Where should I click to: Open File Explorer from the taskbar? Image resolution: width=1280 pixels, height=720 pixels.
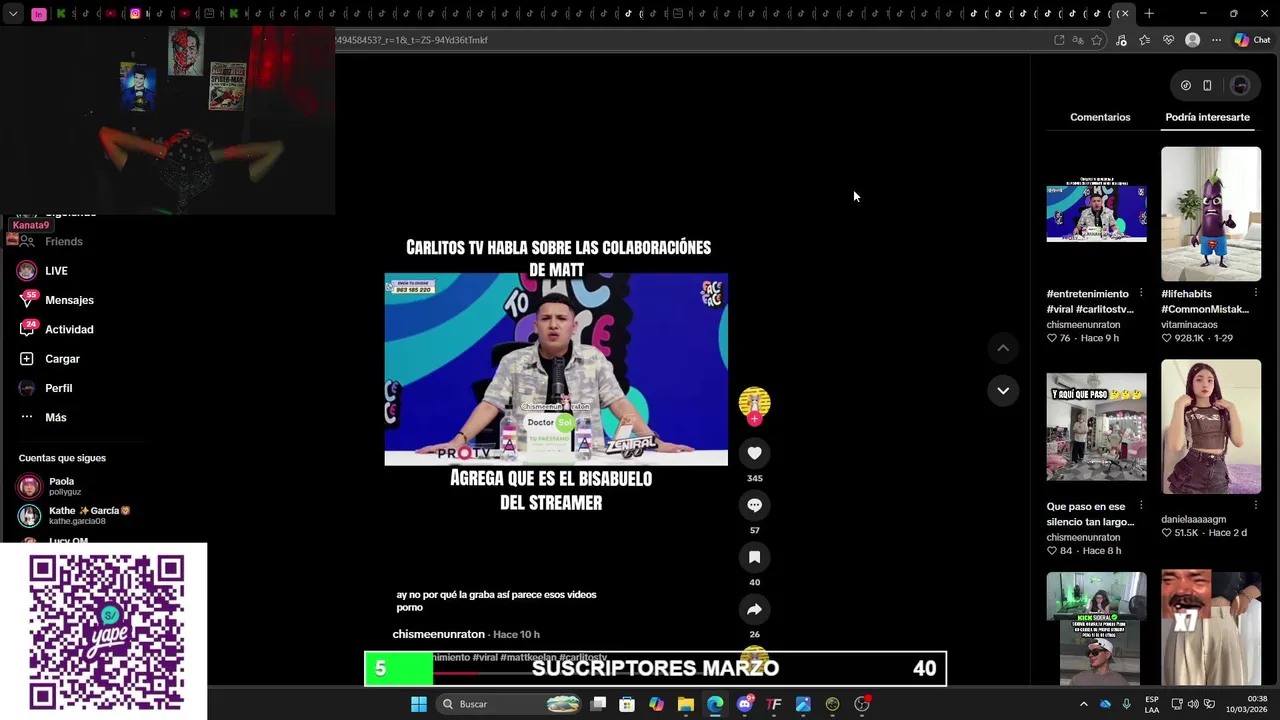point(686,704)
